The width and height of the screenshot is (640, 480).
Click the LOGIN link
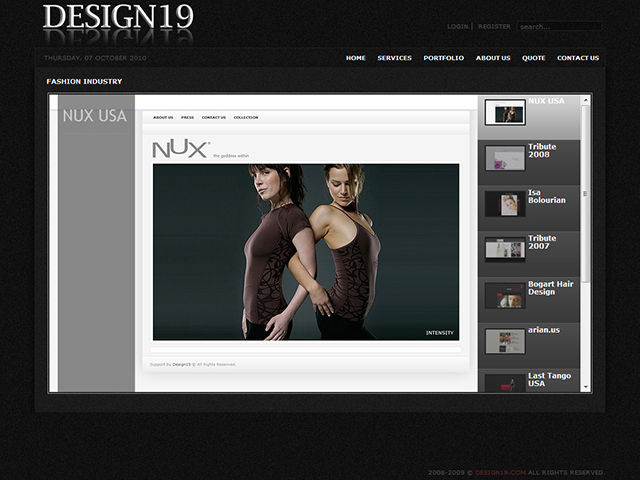point(457,27)
